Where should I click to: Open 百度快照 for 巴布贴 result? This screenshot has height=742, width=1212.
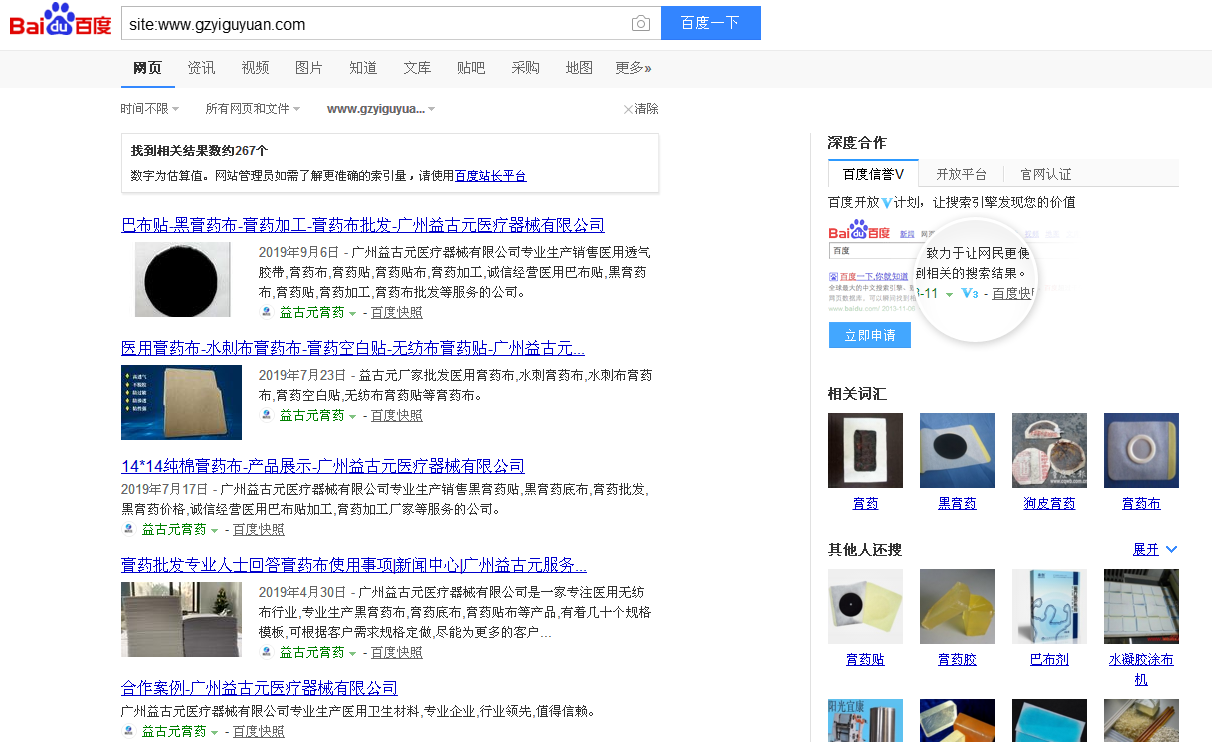[x=397, y=312]
